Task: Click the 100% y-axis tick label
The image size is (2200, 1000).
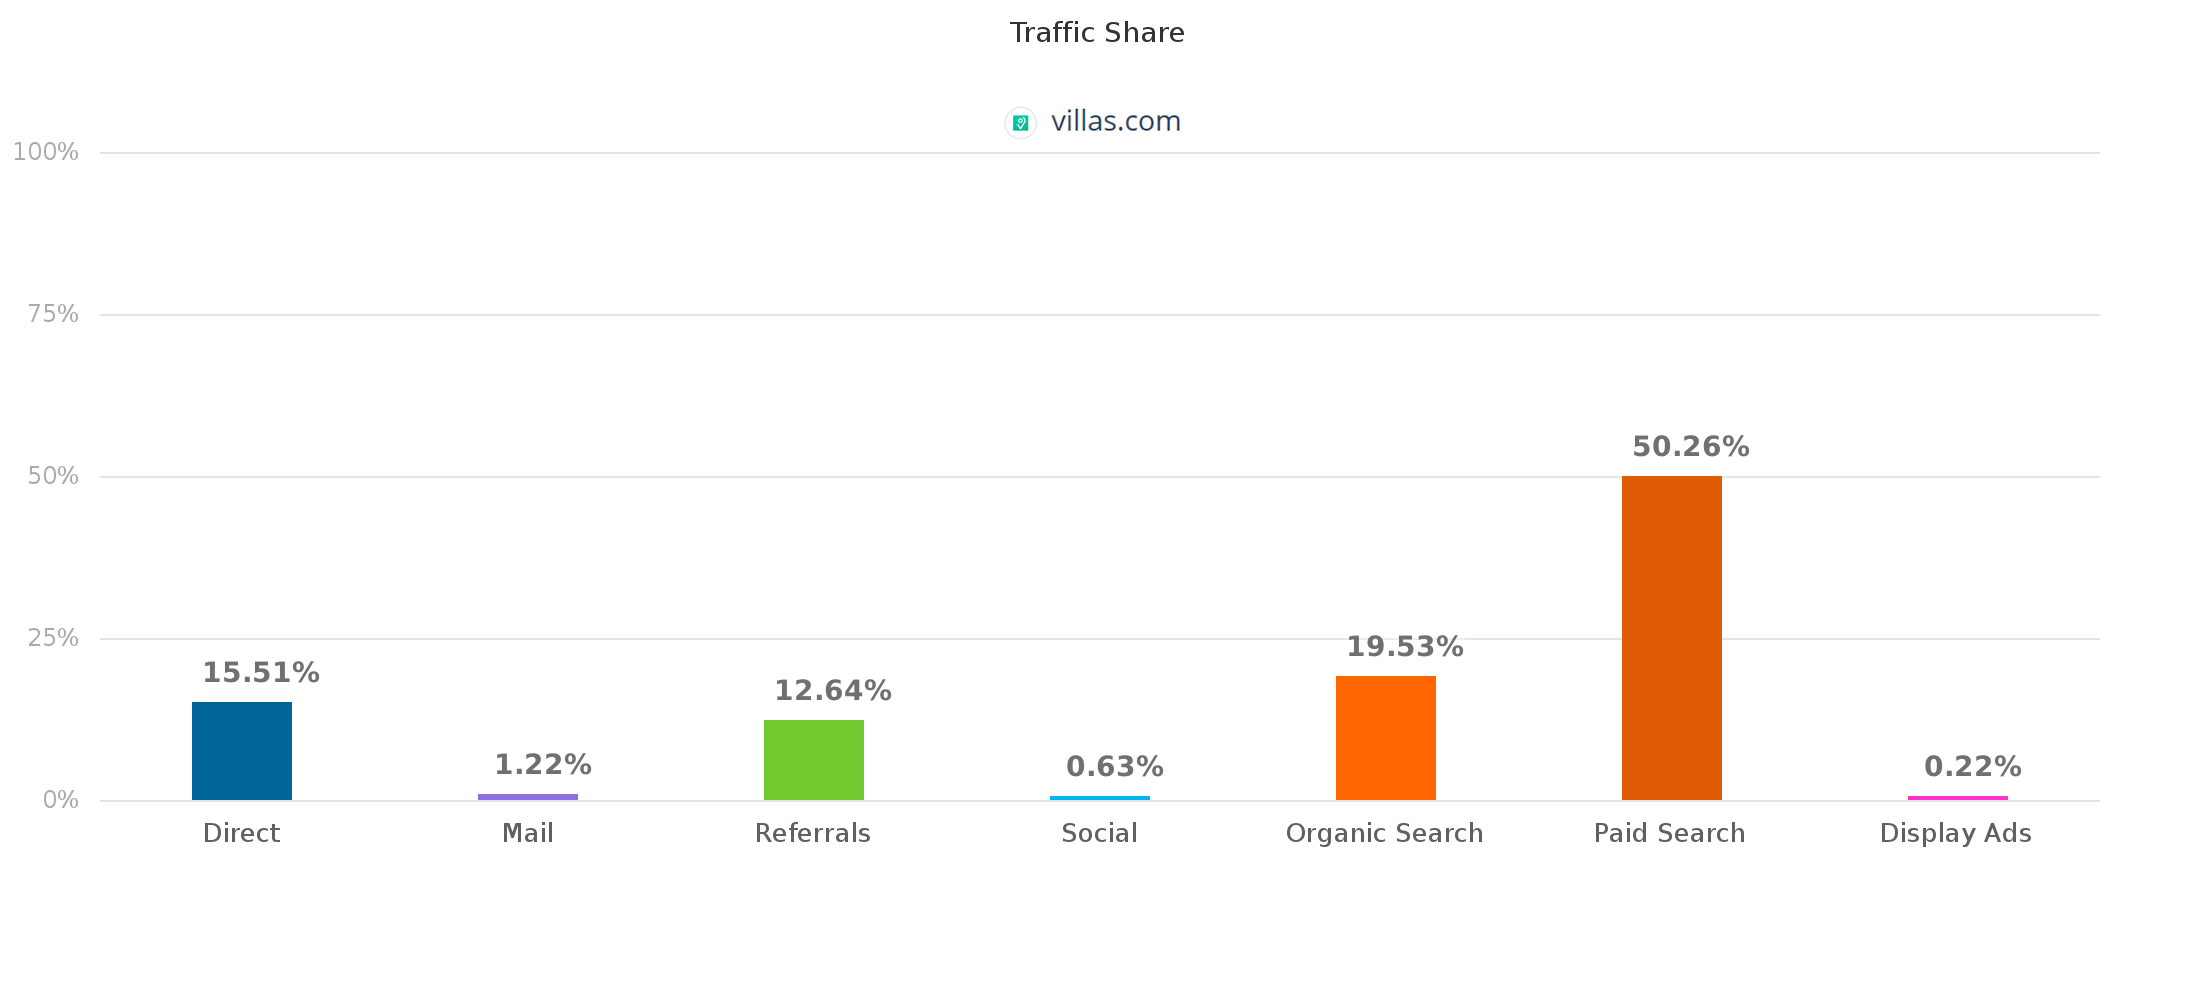Action: click(x=46, y=152)
